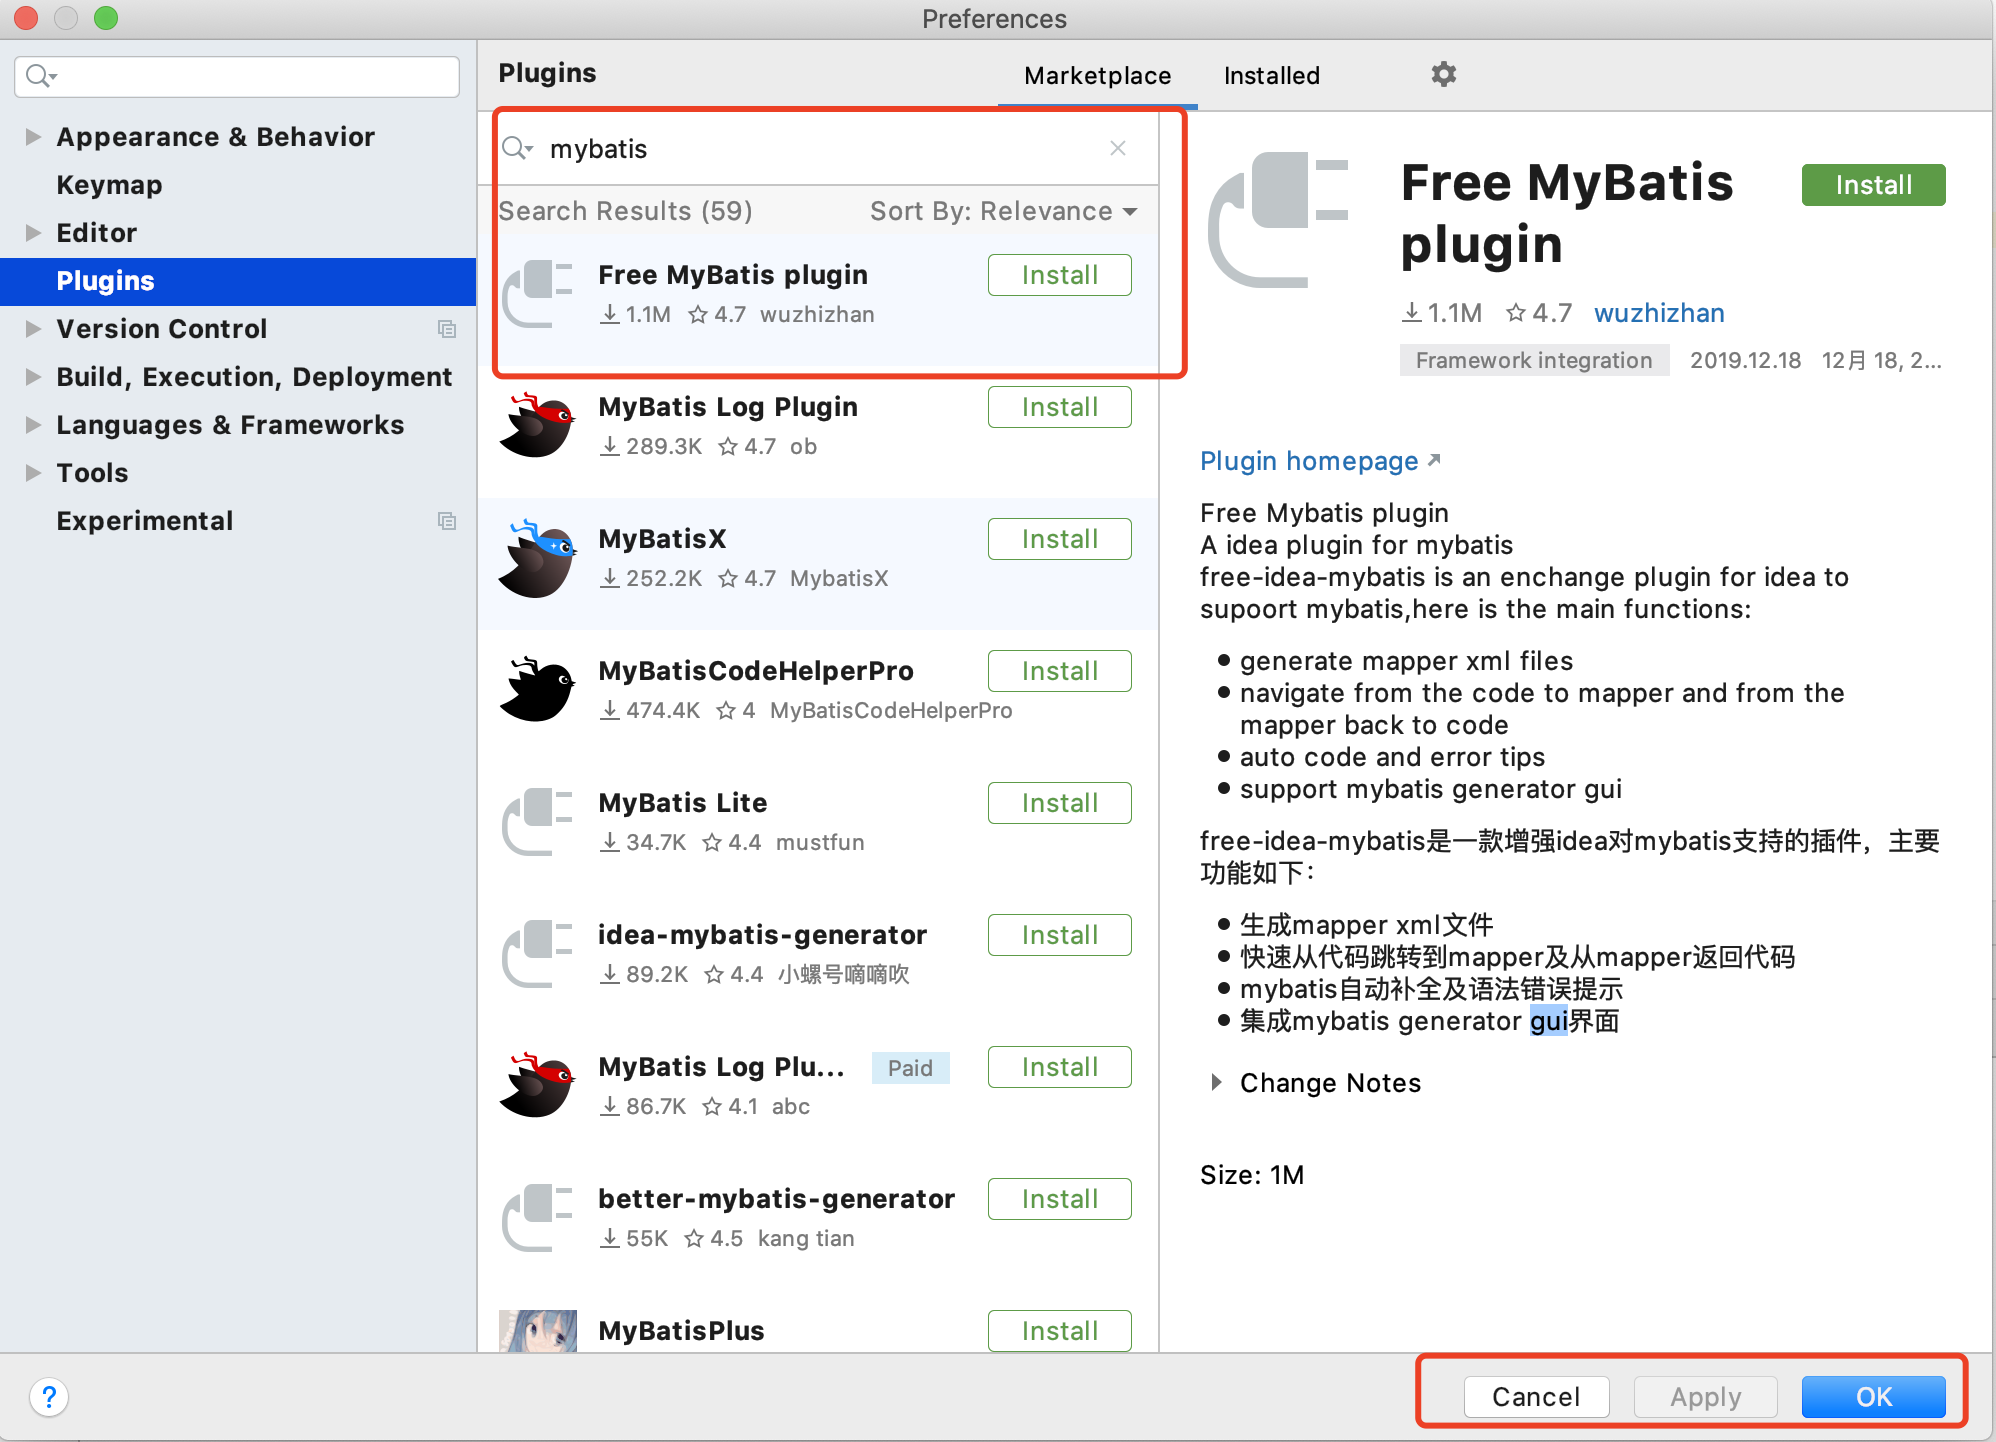Click the search magnifier icon in plugin search
The width and height of the screenshot is (1996, 1442).
coord(517,148)
